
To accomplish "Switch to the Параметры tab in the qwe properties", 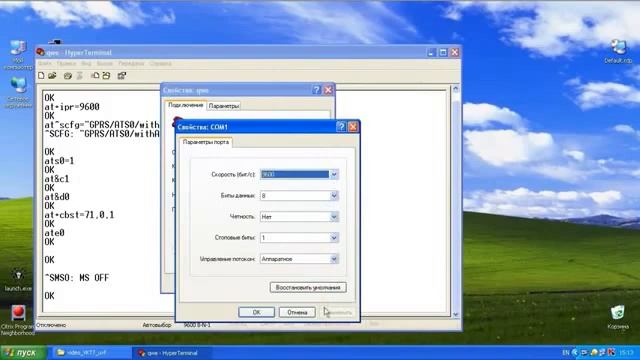I will click(223, 106).
